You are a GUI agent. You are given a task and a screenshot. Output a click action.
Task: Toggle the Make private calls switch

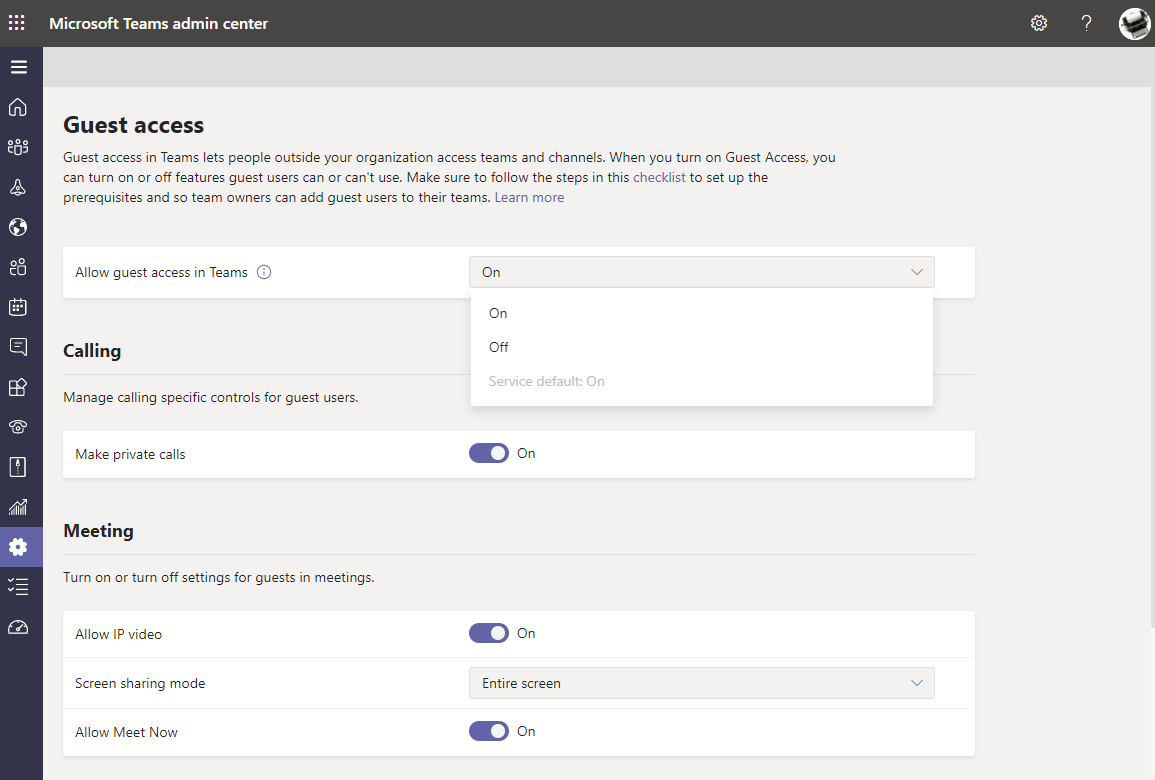point(489,453)
